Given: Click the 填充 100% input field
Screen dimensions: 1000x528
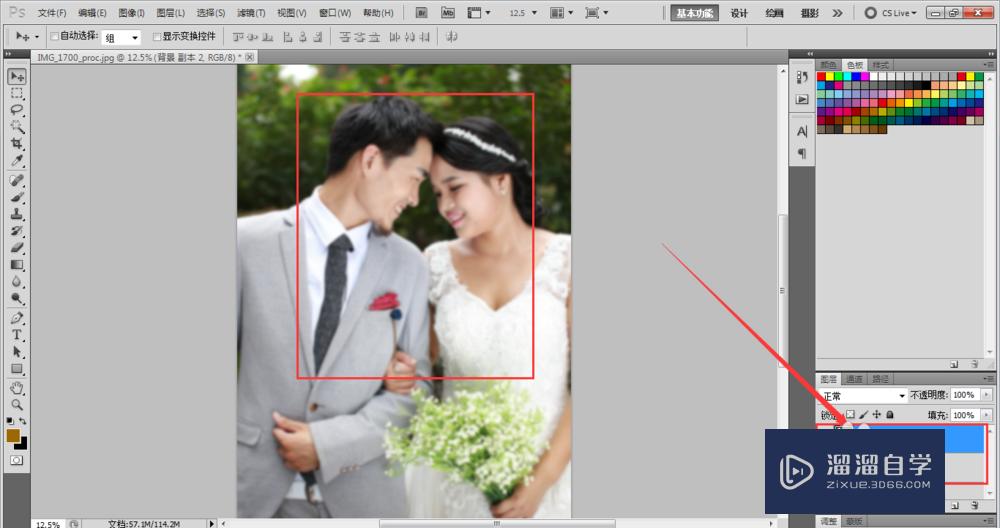Looking at the screenshot, I should 965,414.
